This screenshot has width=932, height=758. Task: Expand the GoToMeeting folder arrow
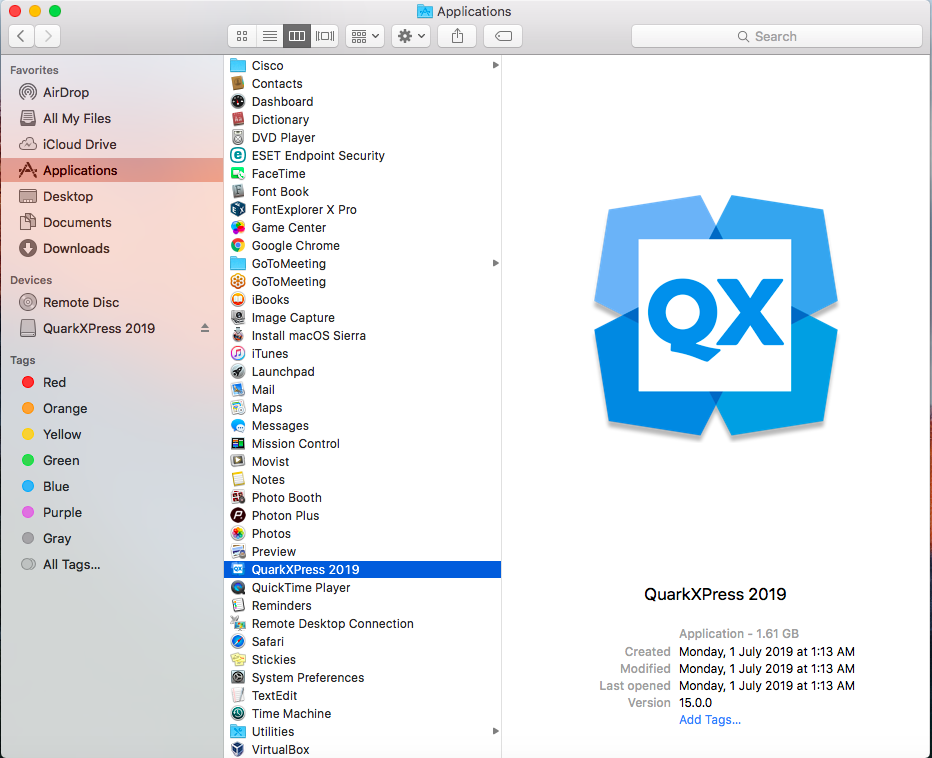(x=495, y=263)
